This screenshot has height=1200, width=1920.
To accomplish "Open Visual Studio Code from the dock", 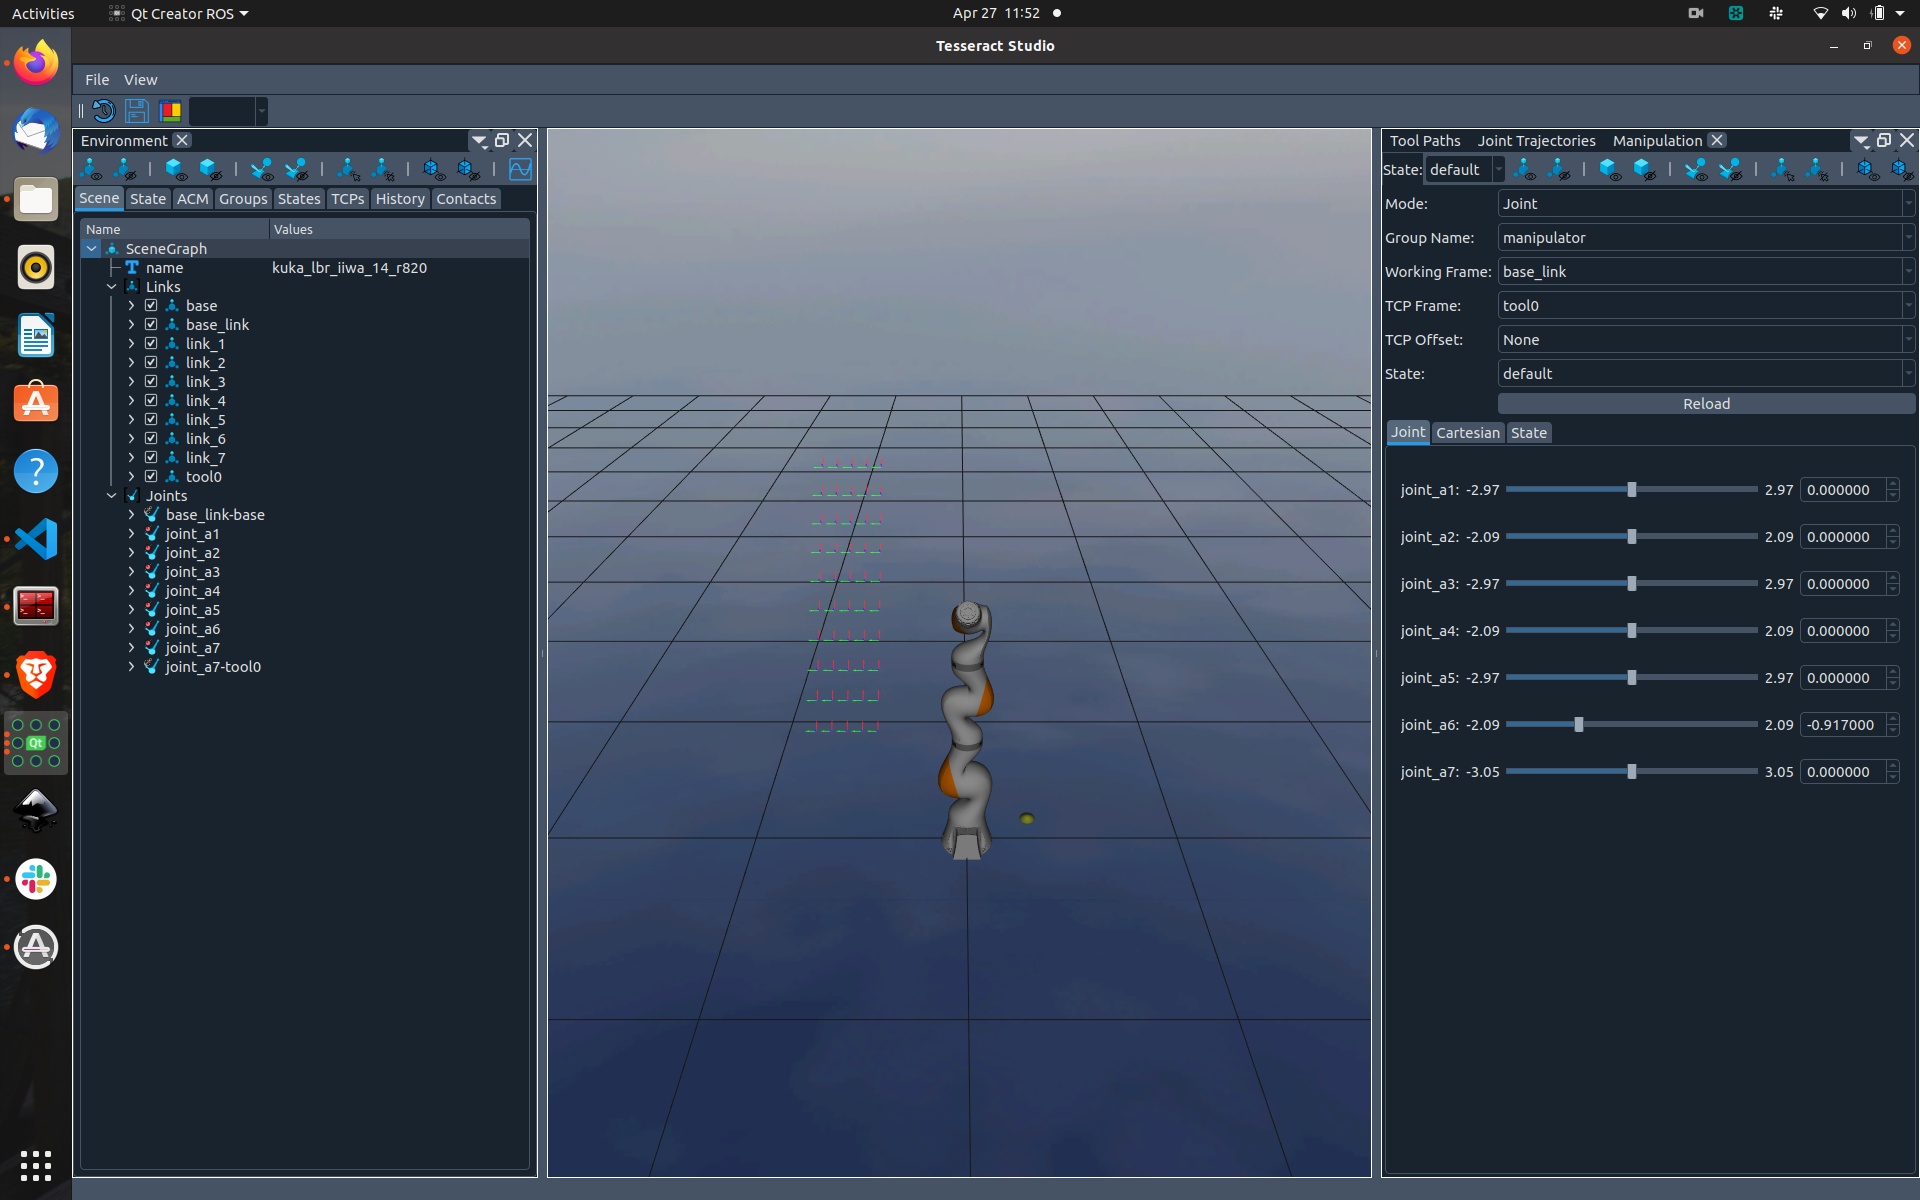I will tap(36, 539).
